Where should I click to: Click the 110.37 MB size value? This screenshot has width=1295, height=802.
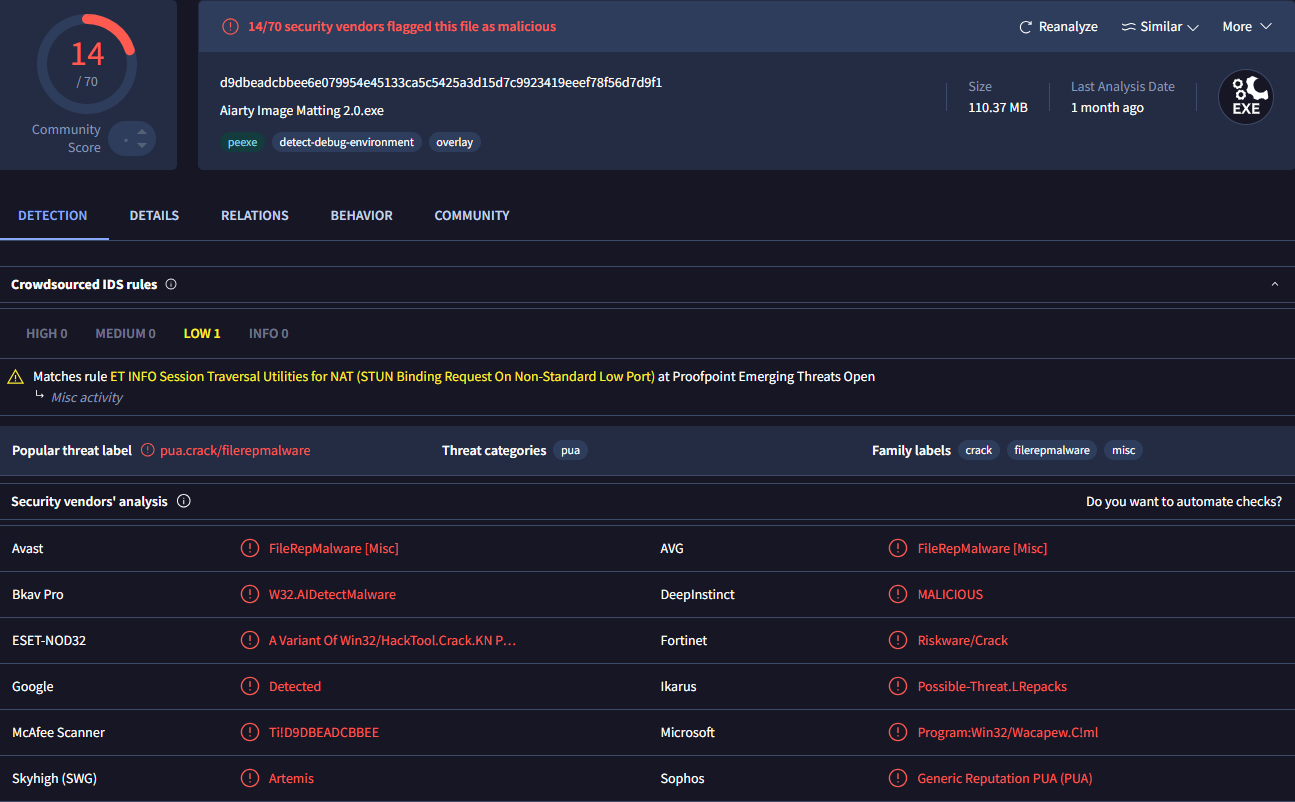point(998,107)
